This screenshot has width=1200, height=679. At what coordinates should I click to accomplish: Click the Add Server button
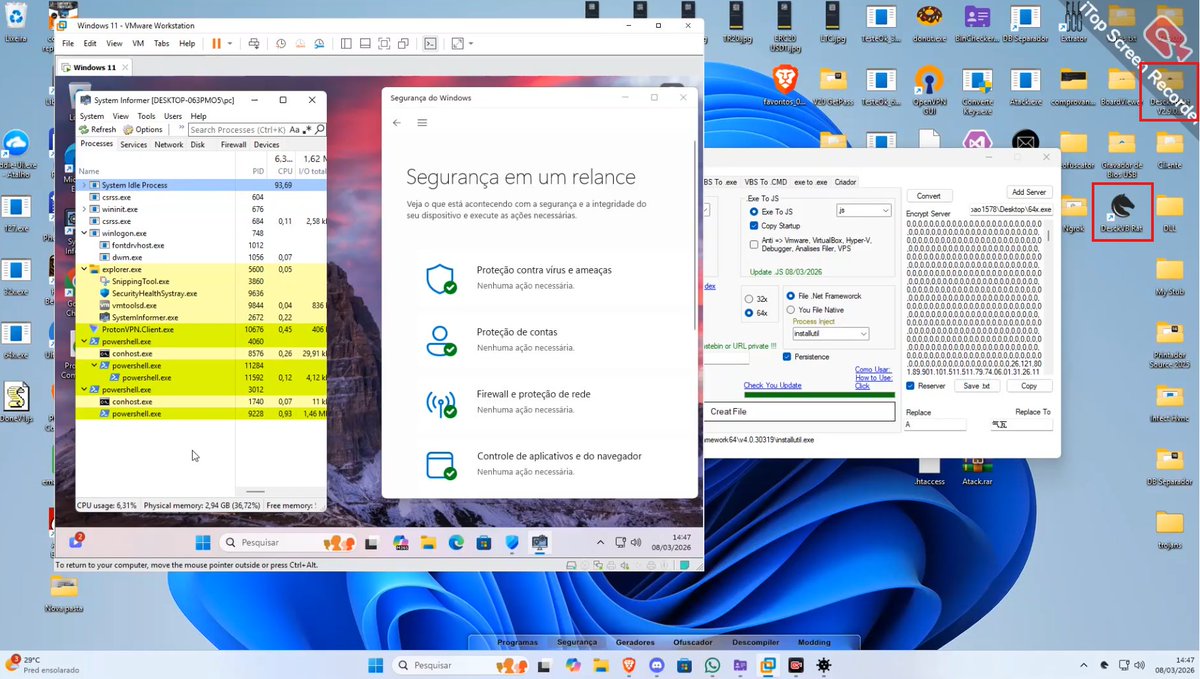1028,192
